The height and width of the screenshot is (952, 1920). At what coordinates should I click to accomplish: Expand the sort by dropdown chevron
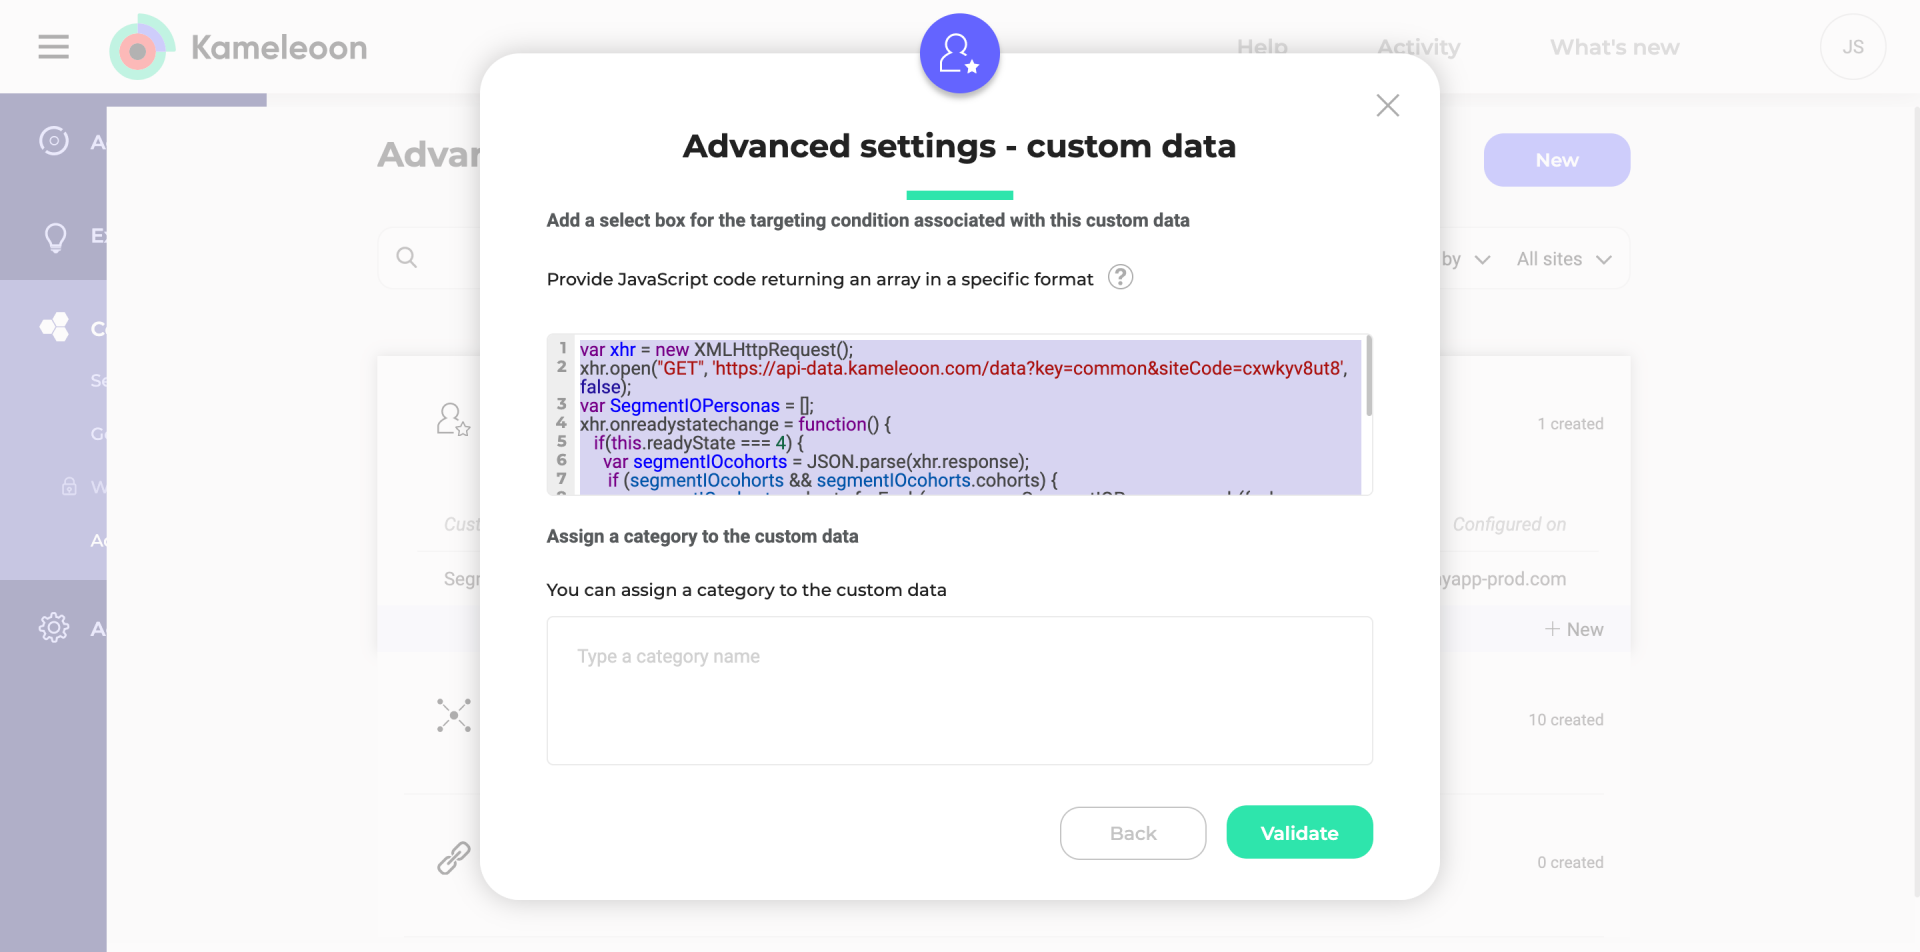point(1483,259)
